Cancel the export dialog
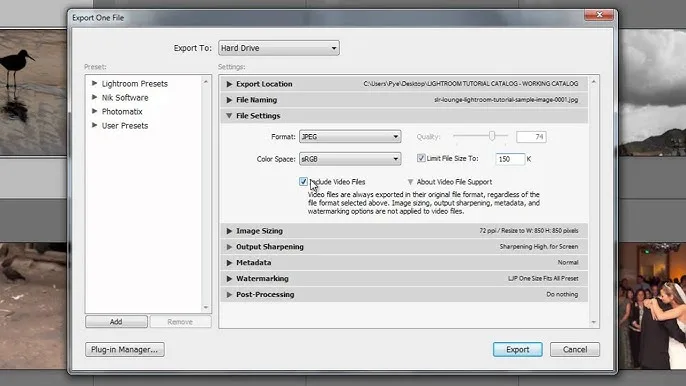 click(575, 349)
